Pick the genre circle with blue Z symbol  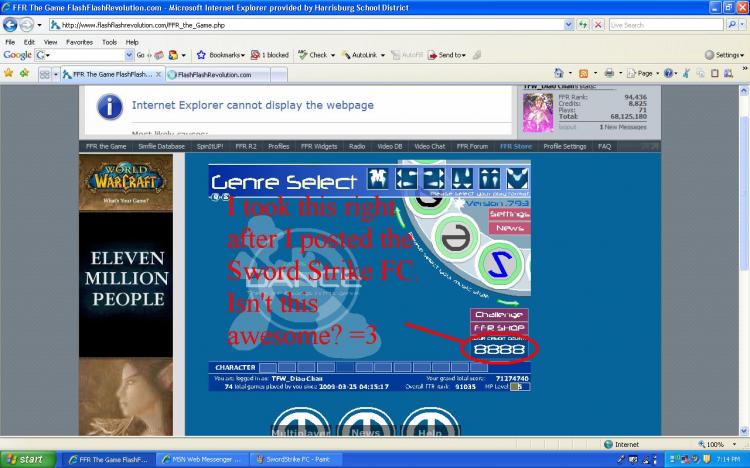(x=500, y=265)
